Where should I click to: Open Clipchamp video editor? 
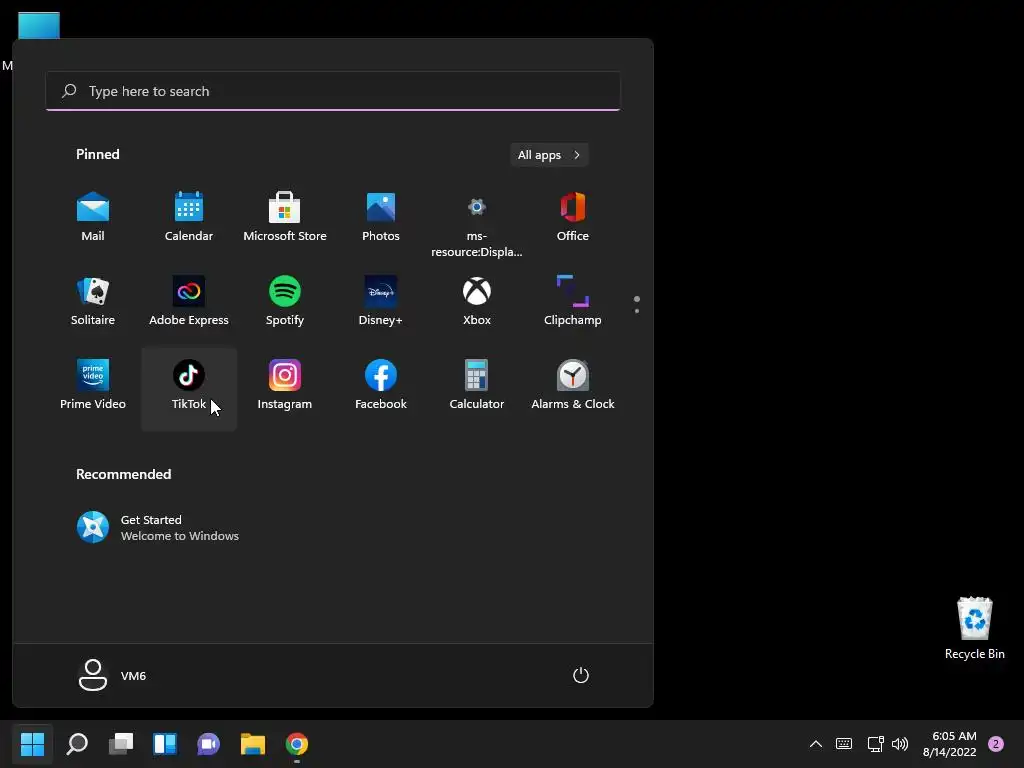point(573,302)
